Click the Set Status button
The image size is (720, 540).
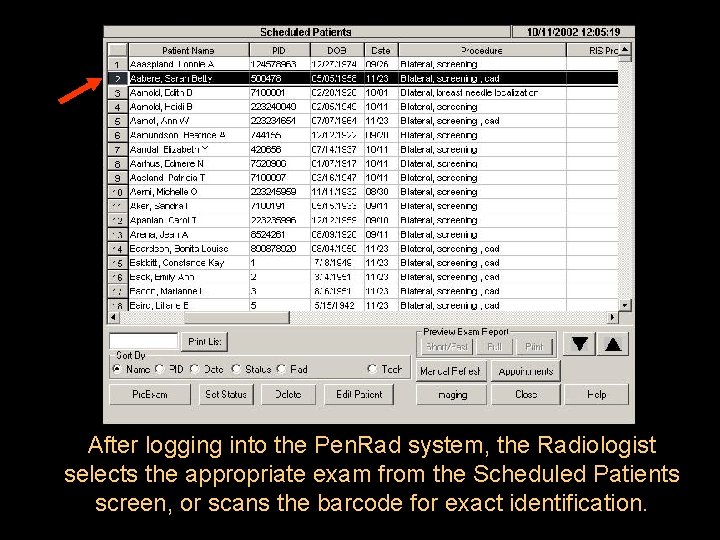click(226, 394)
